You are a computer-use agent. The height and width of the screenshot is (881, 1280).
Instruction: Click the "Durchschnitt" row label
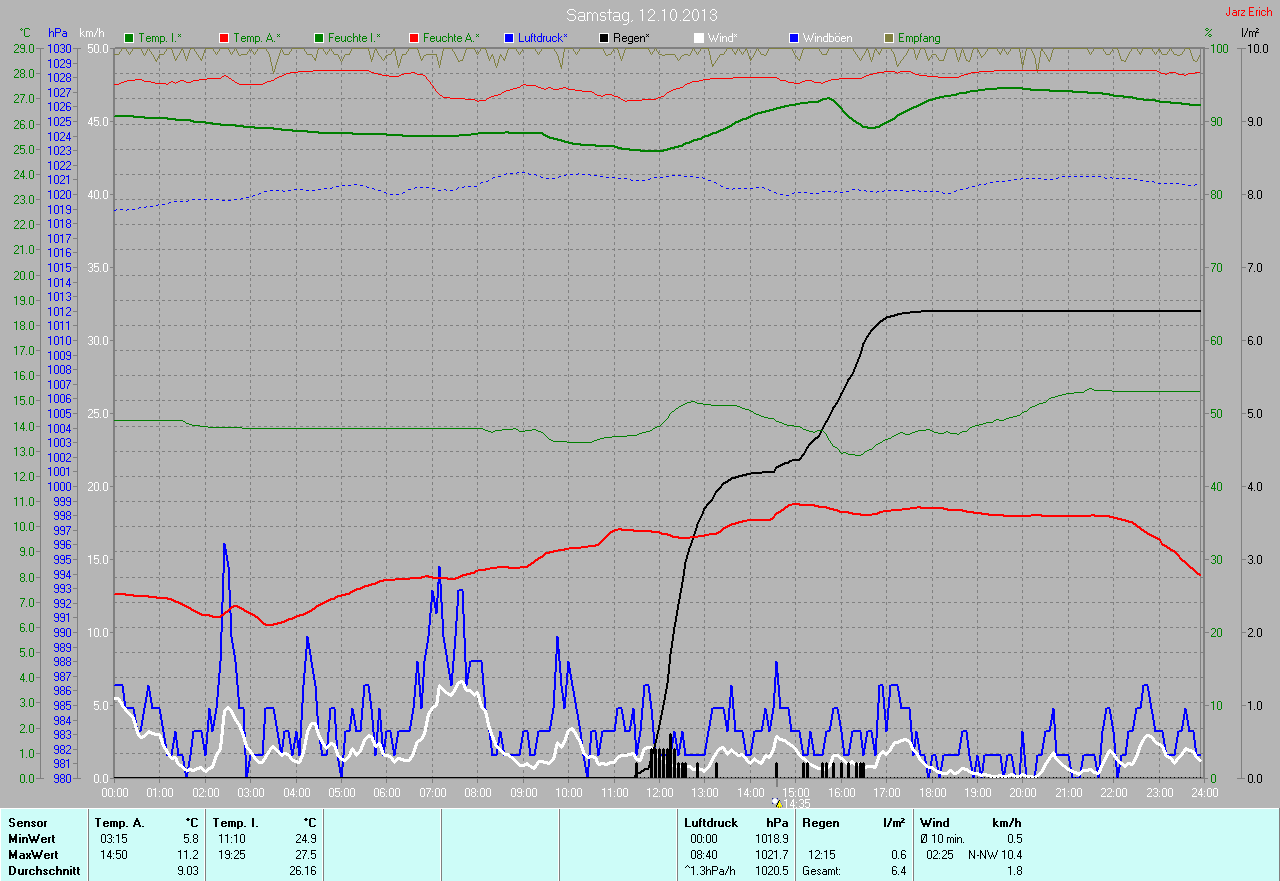(44, 871)
